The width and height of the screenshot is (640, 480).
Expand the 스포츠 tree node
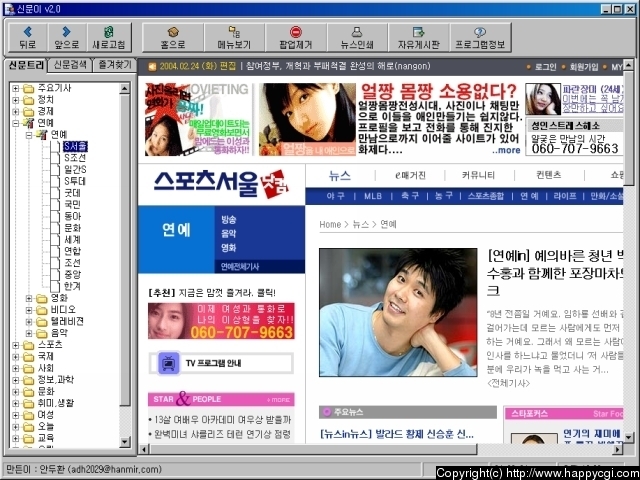(x=16, y=345)
